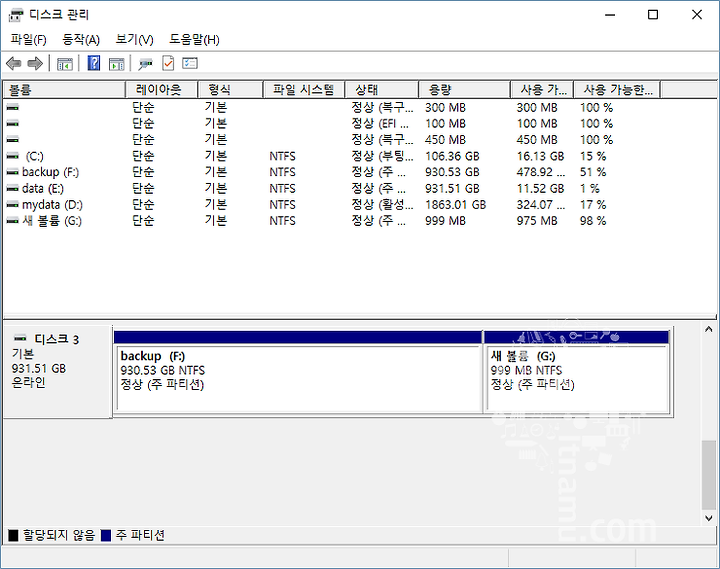This screenshot has width=720, height=569.
Task: Open the 도움말(H) menu
Action: [194, 39]
